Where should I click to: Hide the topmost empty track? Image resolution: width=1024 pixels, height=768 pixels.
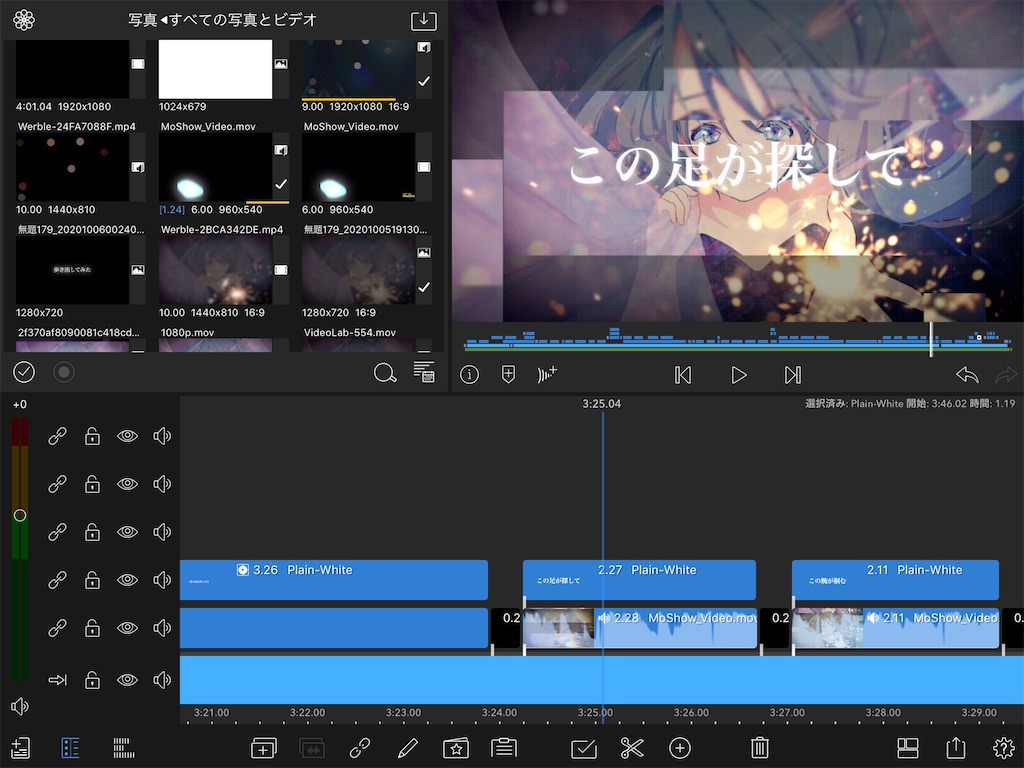(127, 436)
